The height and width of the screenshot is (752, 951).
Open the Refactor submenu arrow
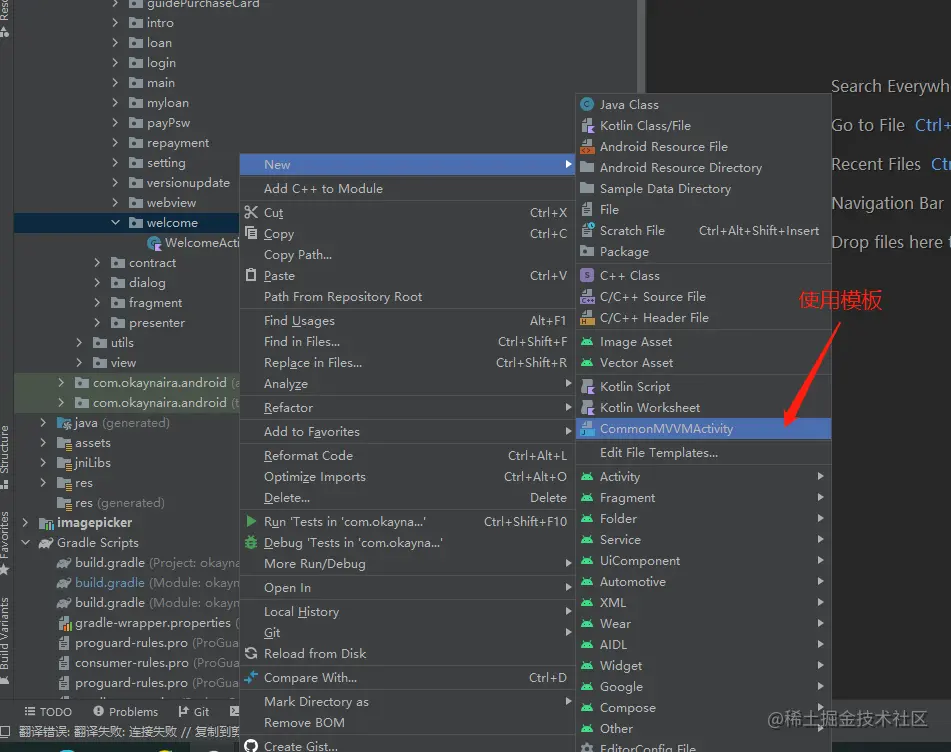point(568,407)
